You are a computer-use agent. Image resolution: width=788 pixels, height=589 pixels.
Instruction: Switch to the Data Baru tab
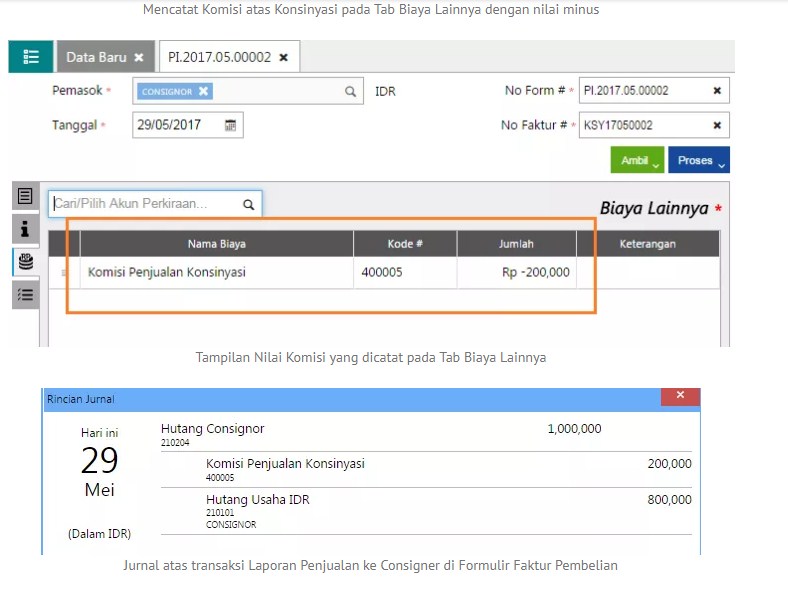pos(96,58)
